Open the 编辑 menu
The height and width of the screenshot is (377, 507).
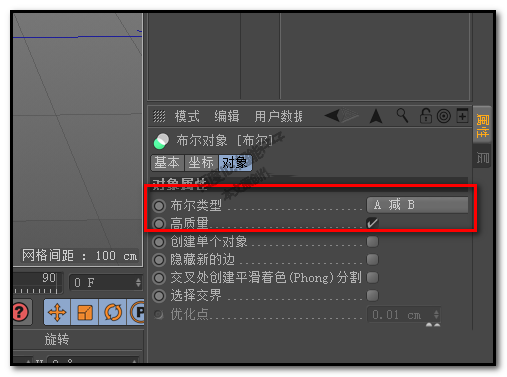click(x=227, y=116)
